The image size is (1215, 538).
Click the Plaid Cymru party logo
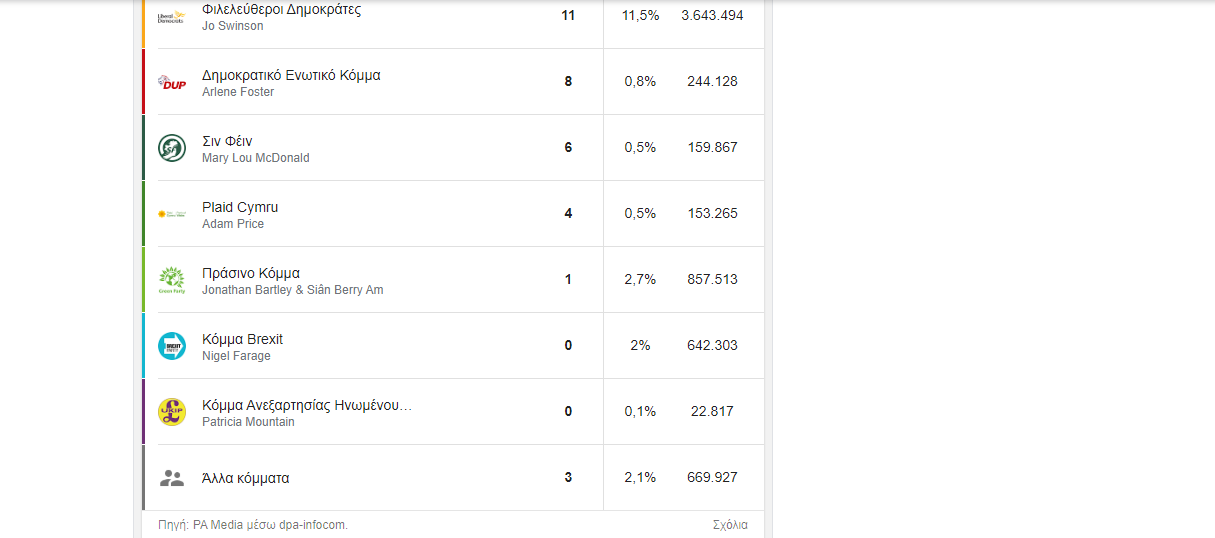click(x=172, y=214)
